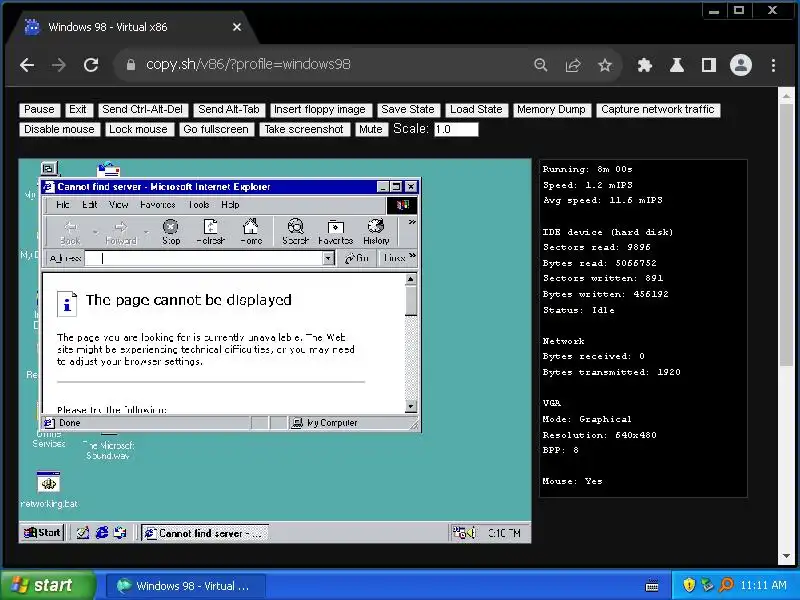Open Back button history dropdown arrow
Image resolution: width=800 pixels, height=600 pixels.
coord(95,233)
